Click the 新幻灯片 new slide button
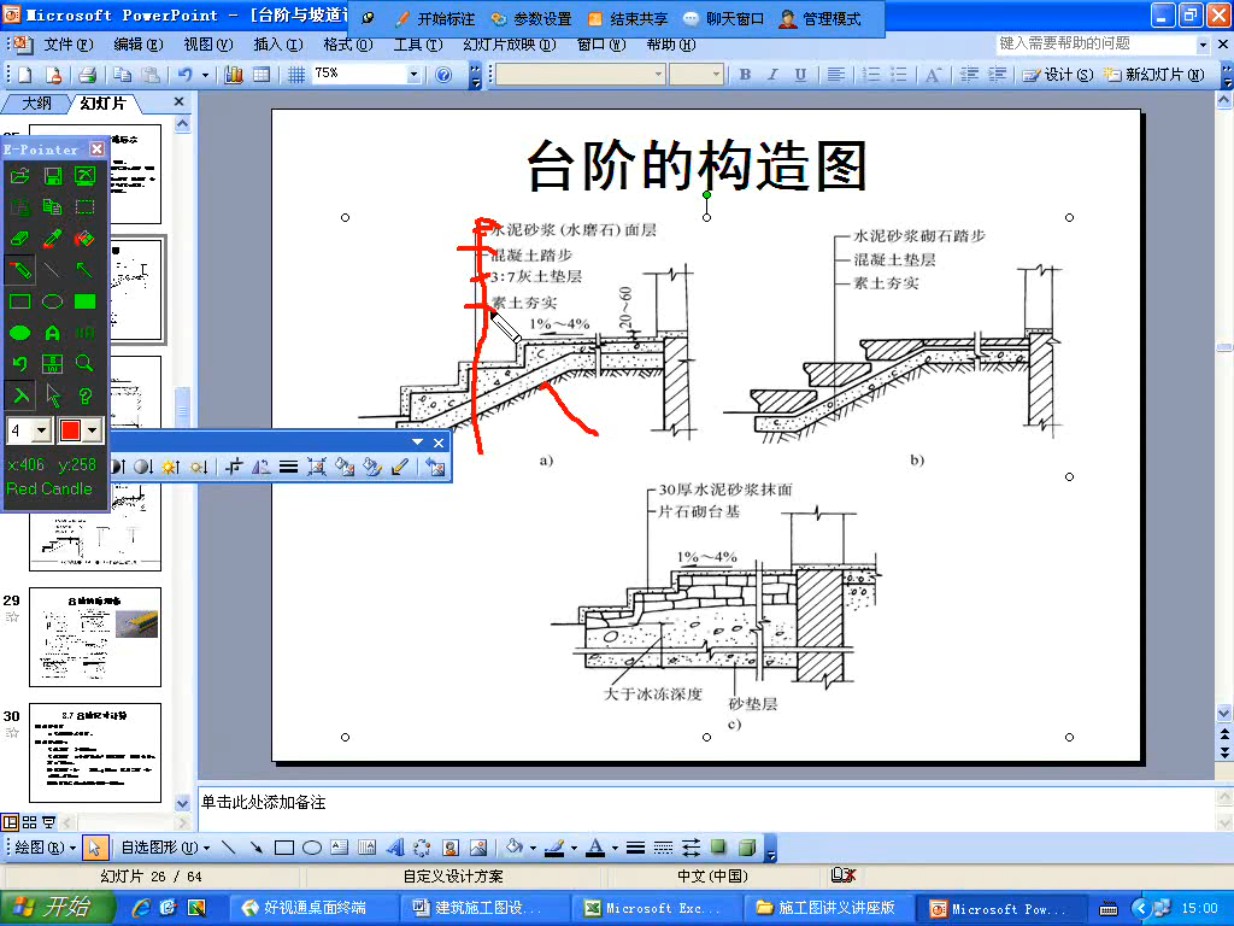1234x926 pixels. 1156,75
